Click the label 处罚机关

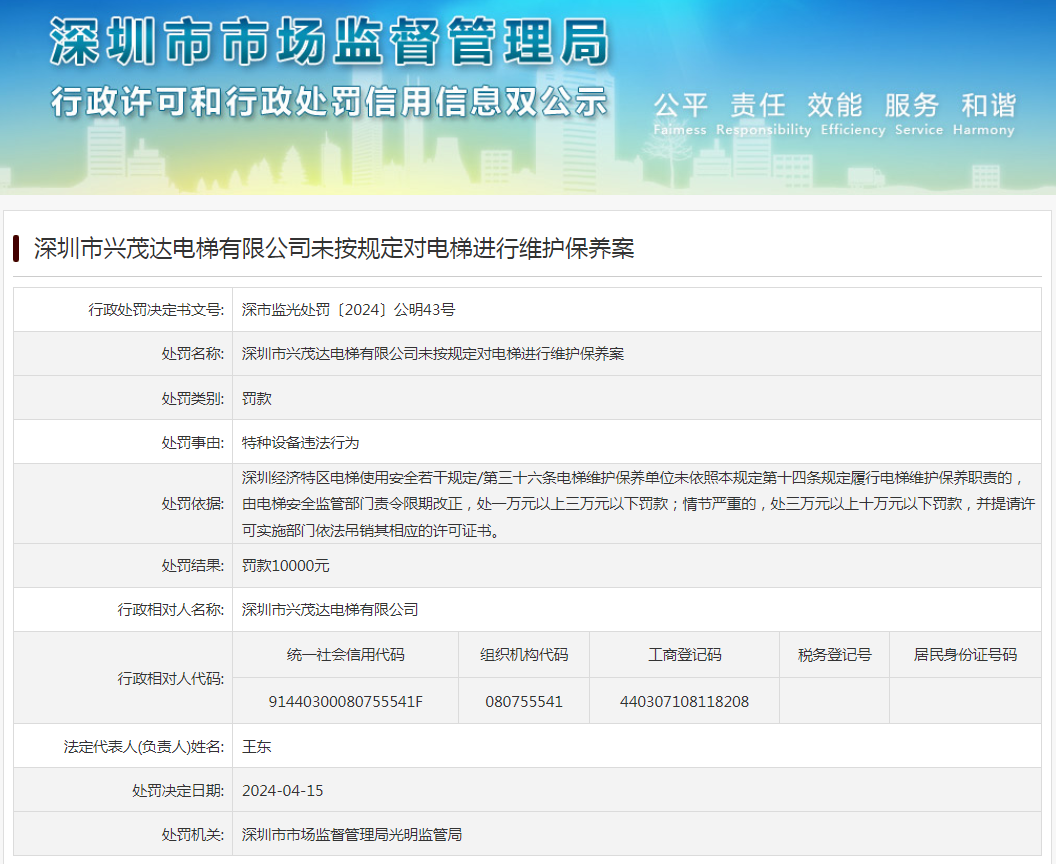click(193, 835)
